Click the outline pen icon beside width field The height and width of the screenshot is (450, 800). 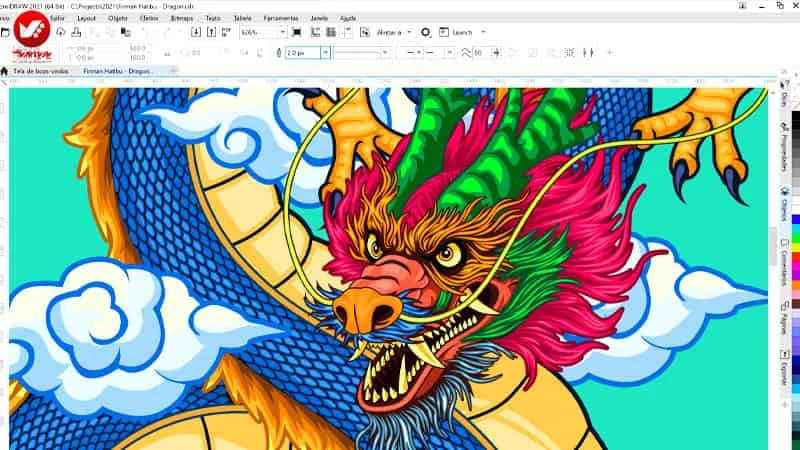(279, 53)
